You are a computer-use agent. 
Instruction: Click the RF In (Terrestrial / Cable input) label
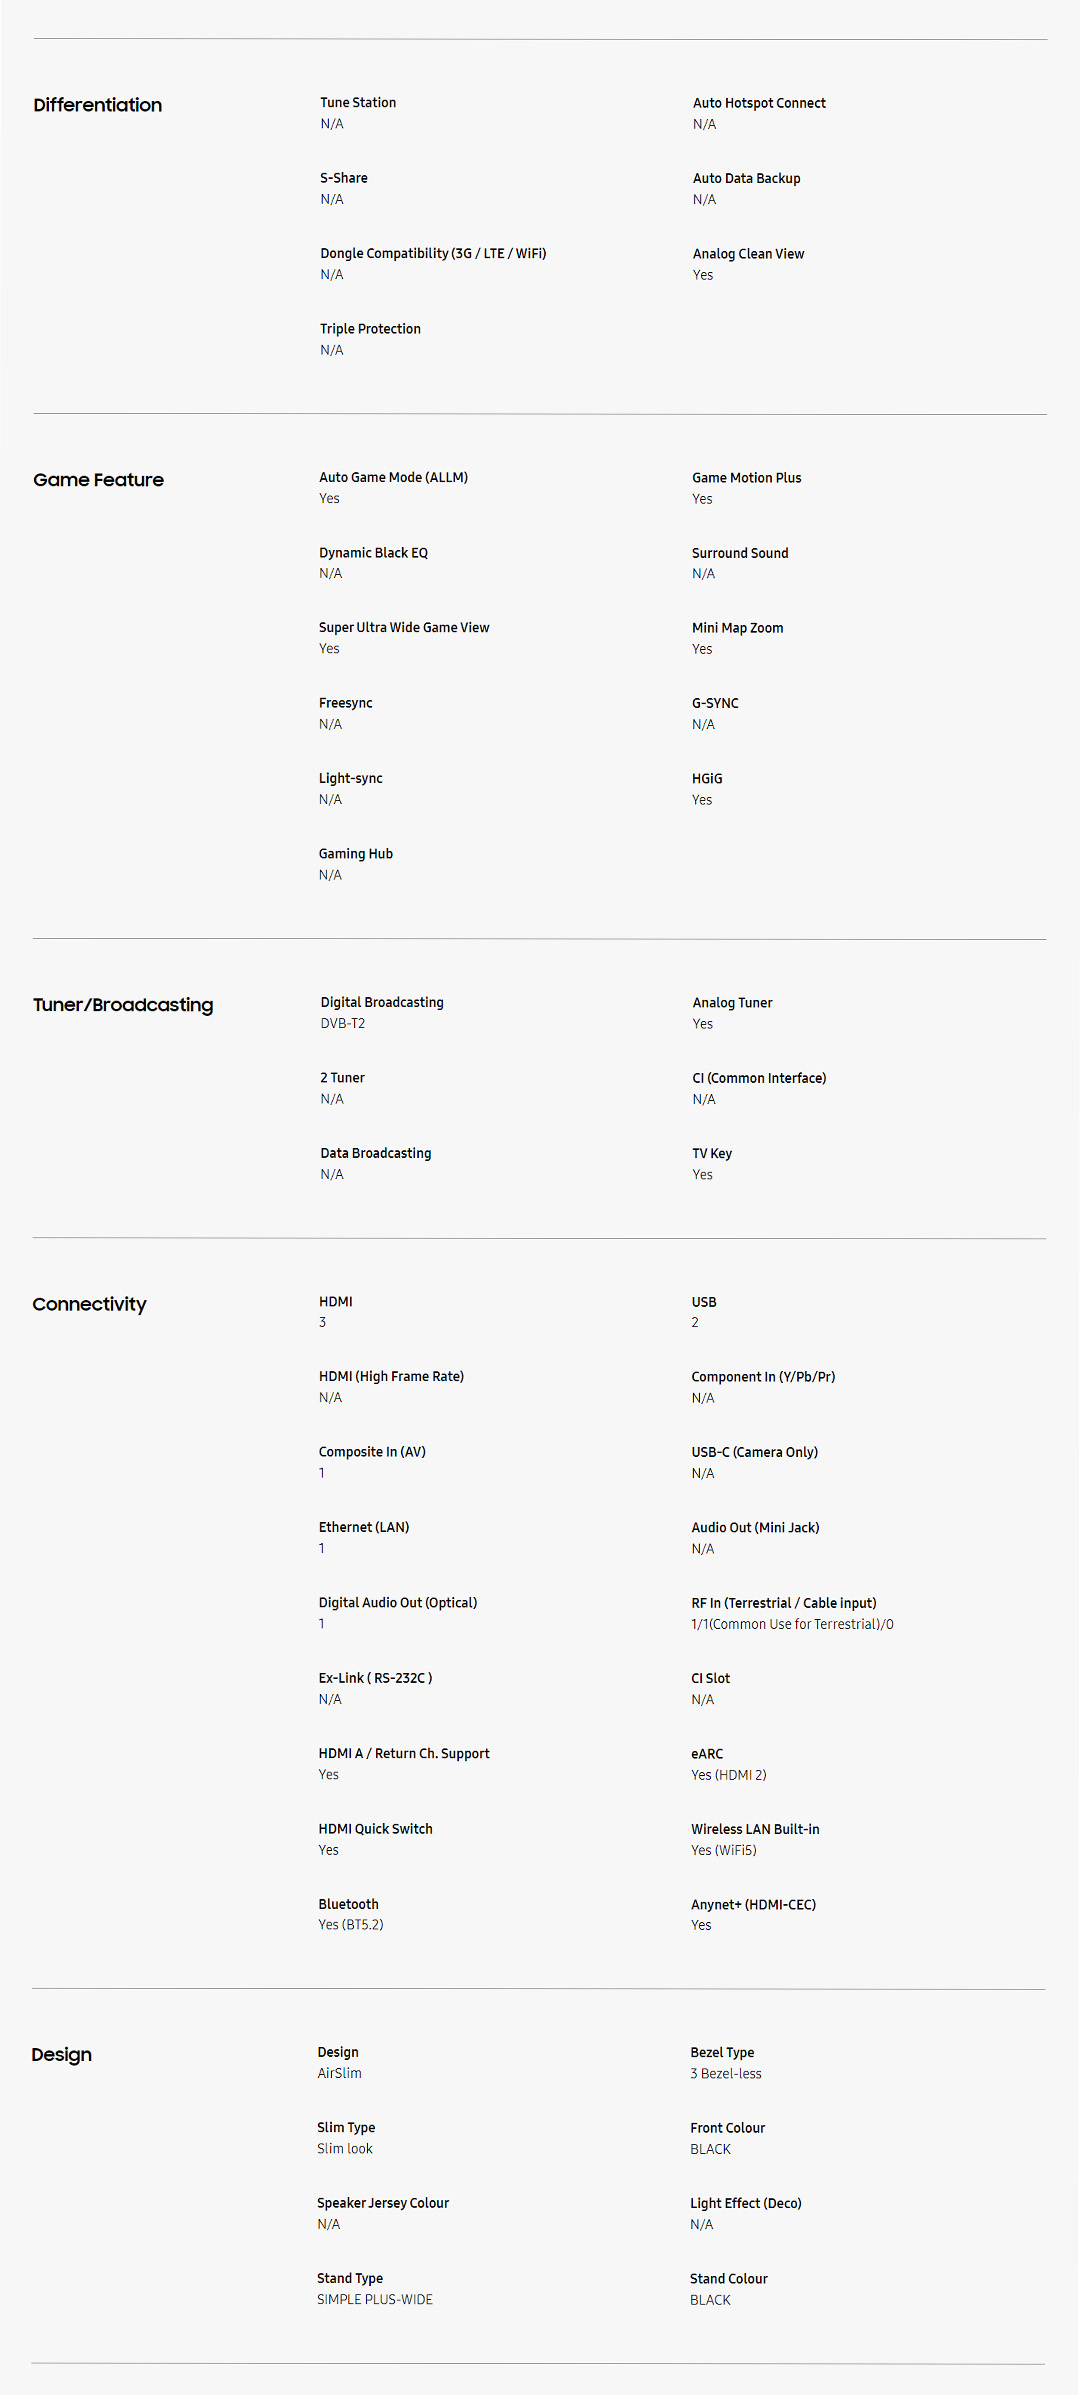(x=783, y=1603)
